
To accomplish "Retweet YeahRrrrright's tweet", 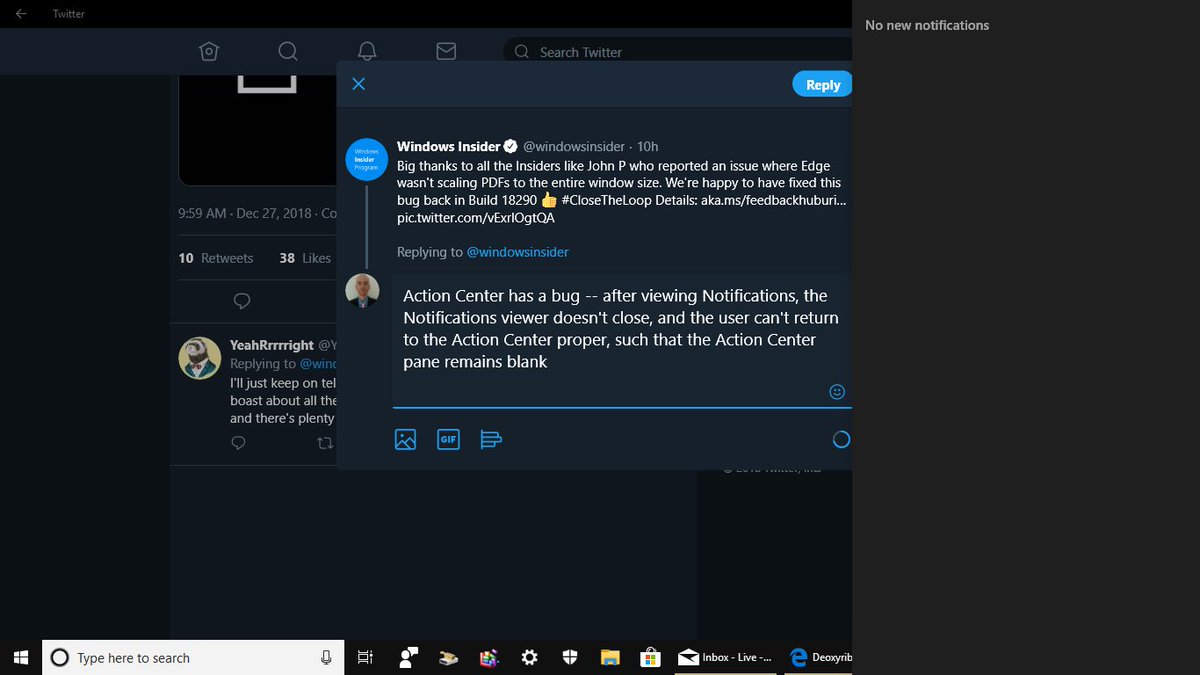I will tap(324, 443).
